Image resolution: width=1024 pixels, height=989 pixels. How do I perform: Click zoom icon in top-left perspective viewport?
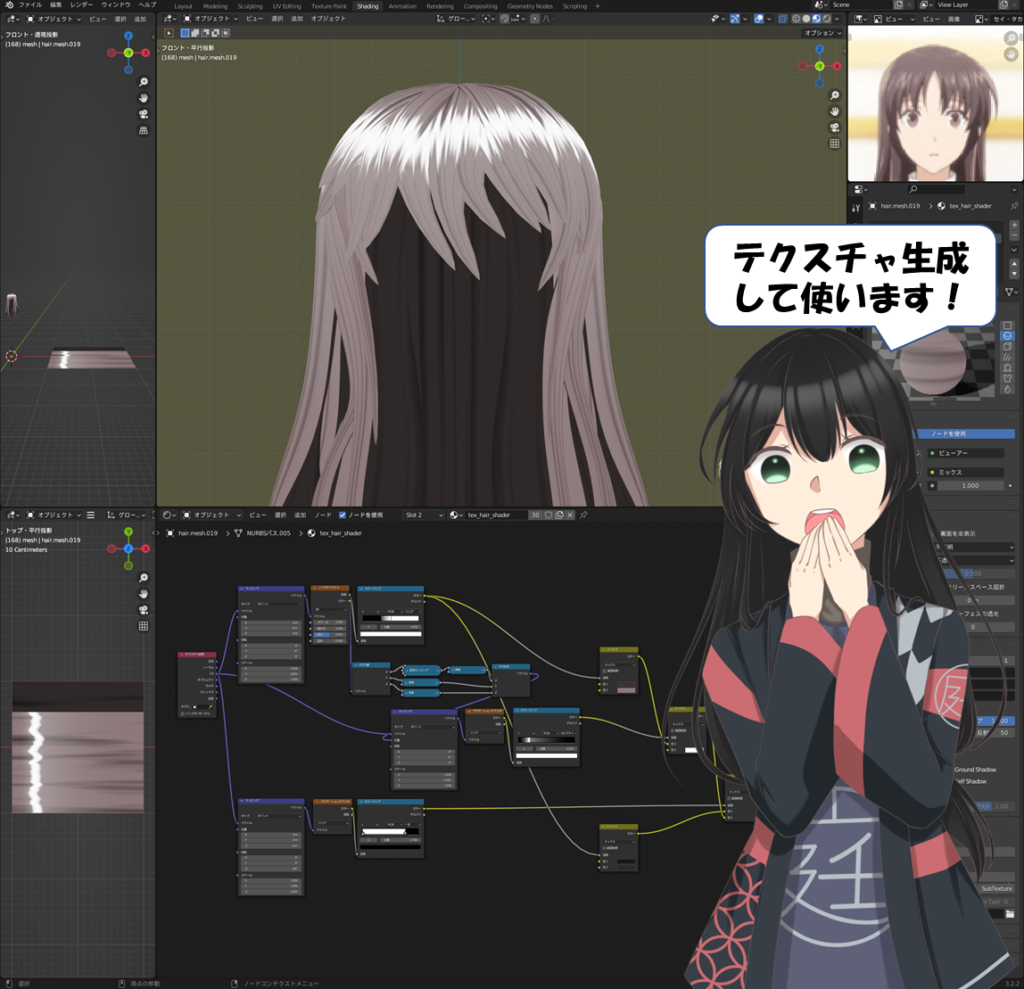coord(144,82)
